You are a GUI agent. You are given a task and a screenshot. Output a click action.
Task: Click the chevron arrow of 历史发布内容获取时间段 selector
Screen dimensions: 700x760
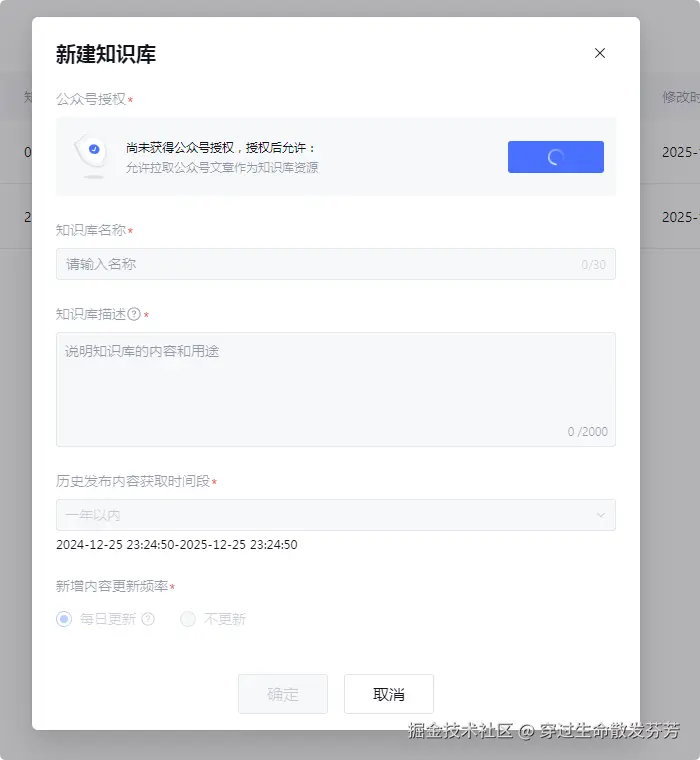click(x=601, y=515)
